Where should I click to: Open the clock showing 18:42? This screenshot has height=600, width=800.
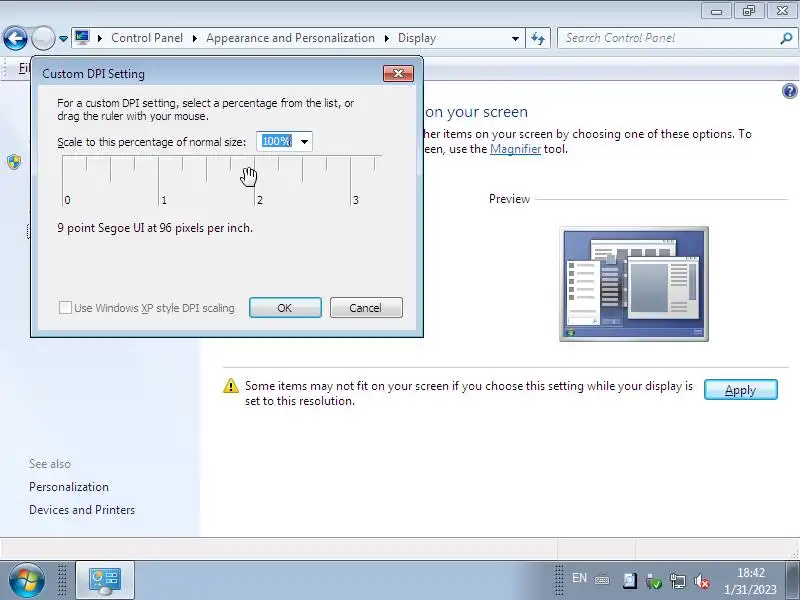click(751, 581)
